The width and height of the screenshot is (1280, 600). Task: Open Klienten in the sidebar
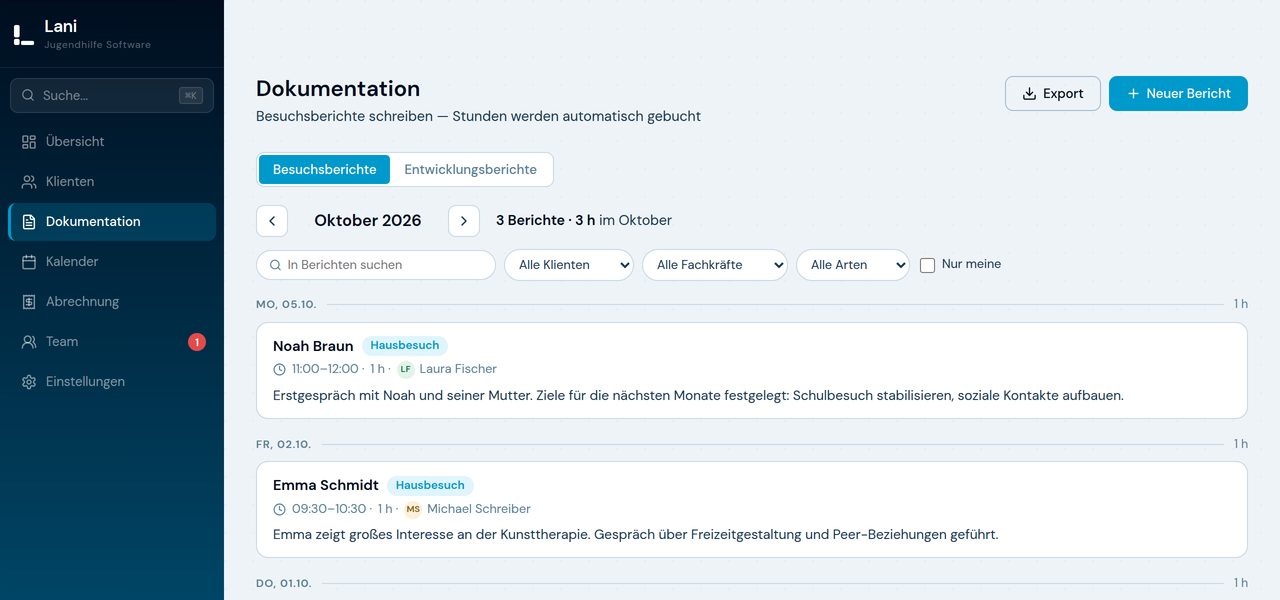tap(112, 182)
